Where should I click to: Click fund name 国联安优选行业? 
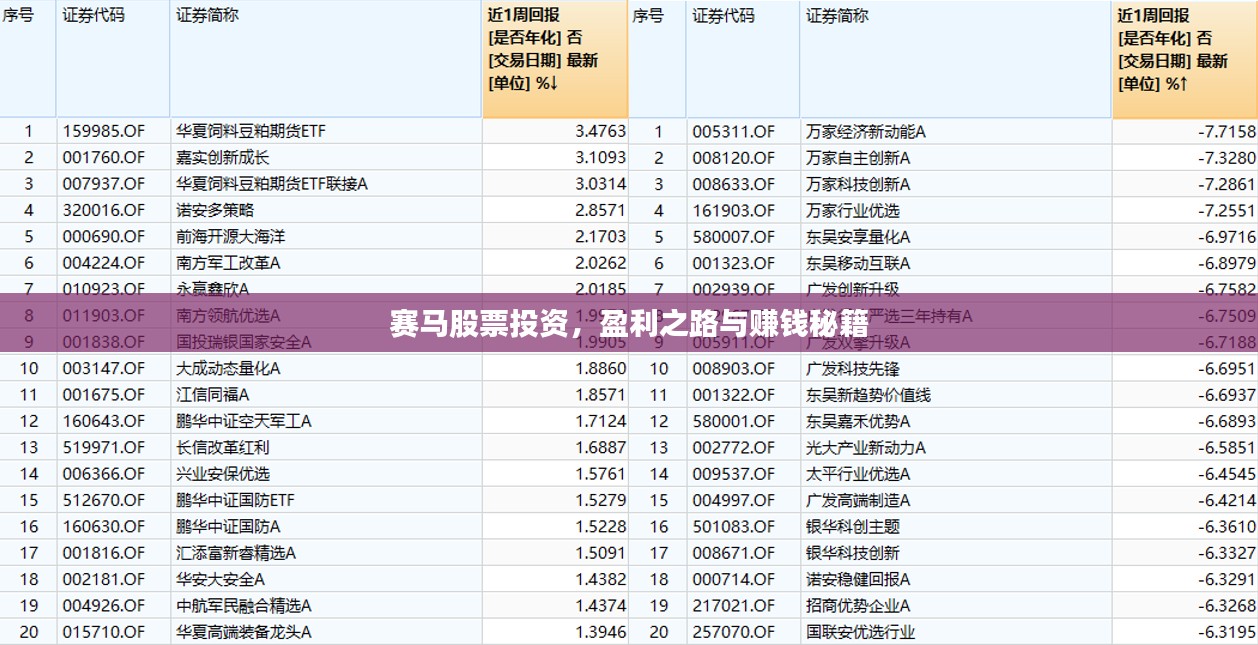tap(860, 632)
